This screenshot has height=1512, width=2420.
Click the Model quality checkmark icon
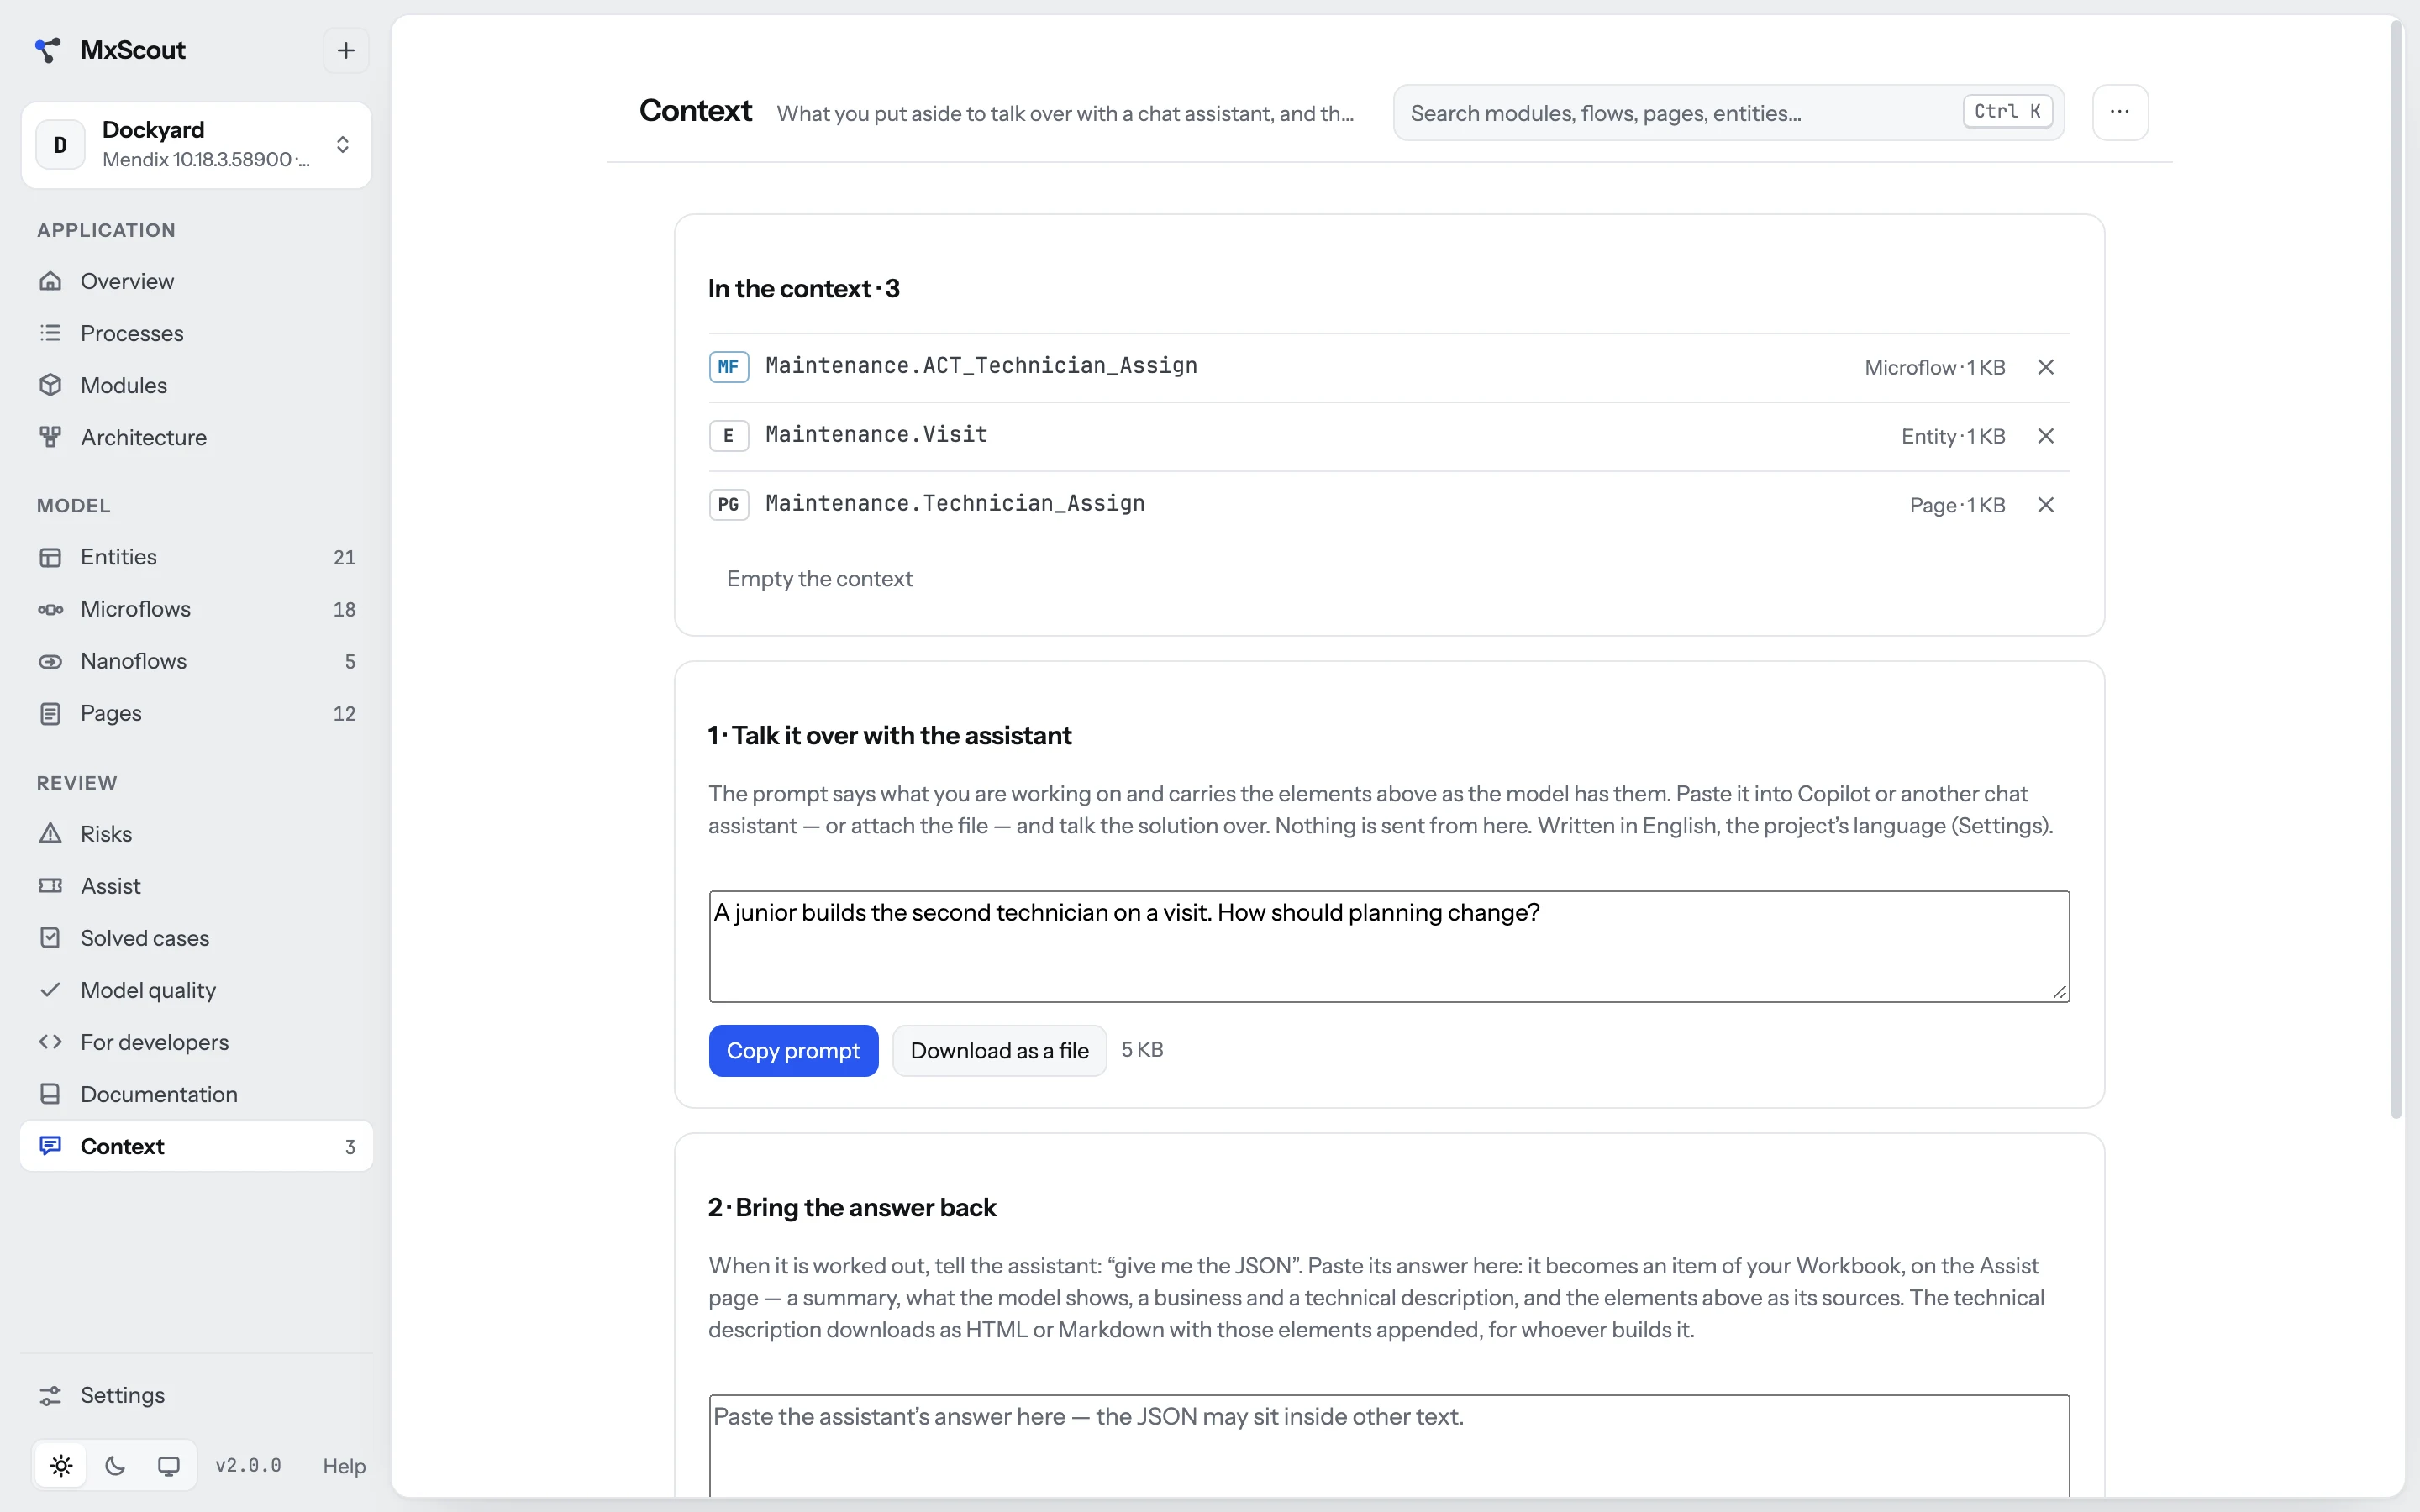(50, 989)
